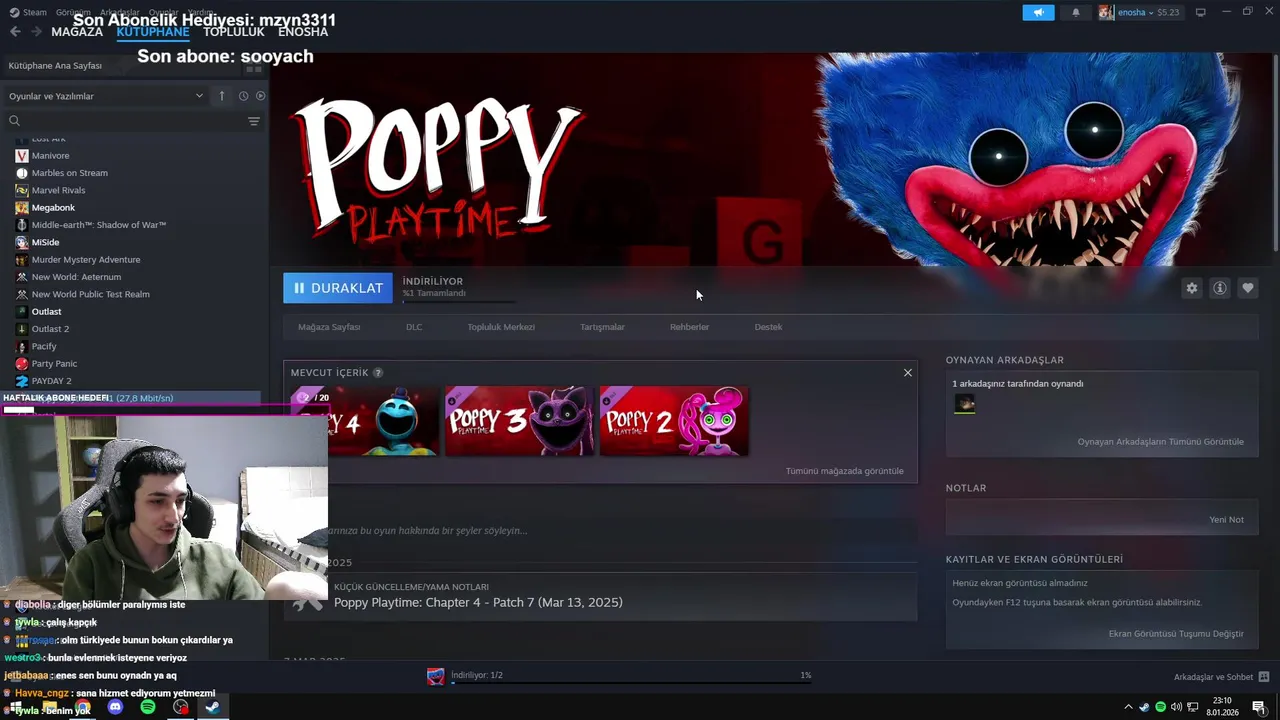This screenshot has width=1280, height=720.
Task: Open Chapter 4 Patch 7 news post
Action: (x=478, y=602)
